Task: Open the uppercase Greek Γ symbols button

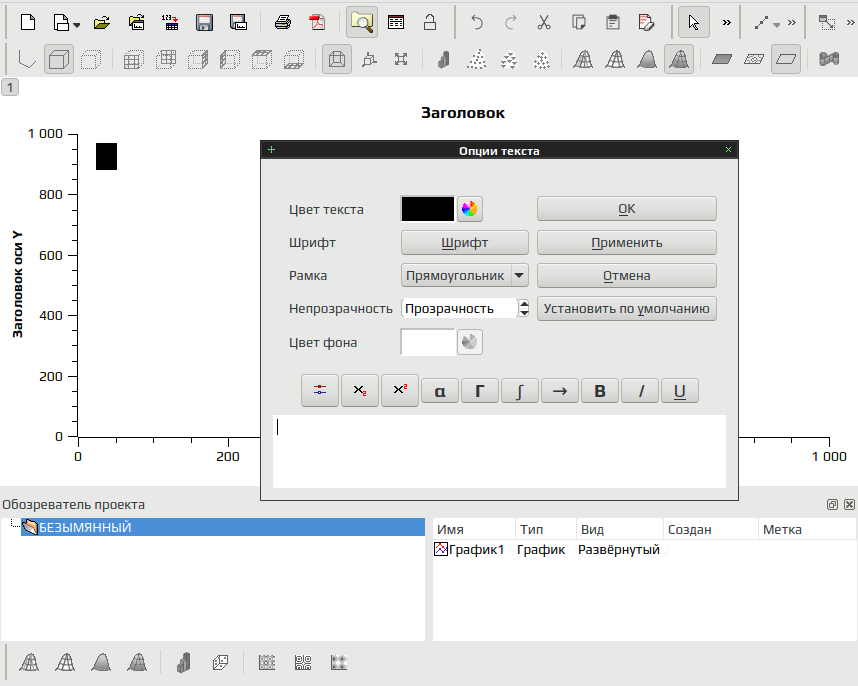Action: tap(480, 391)
